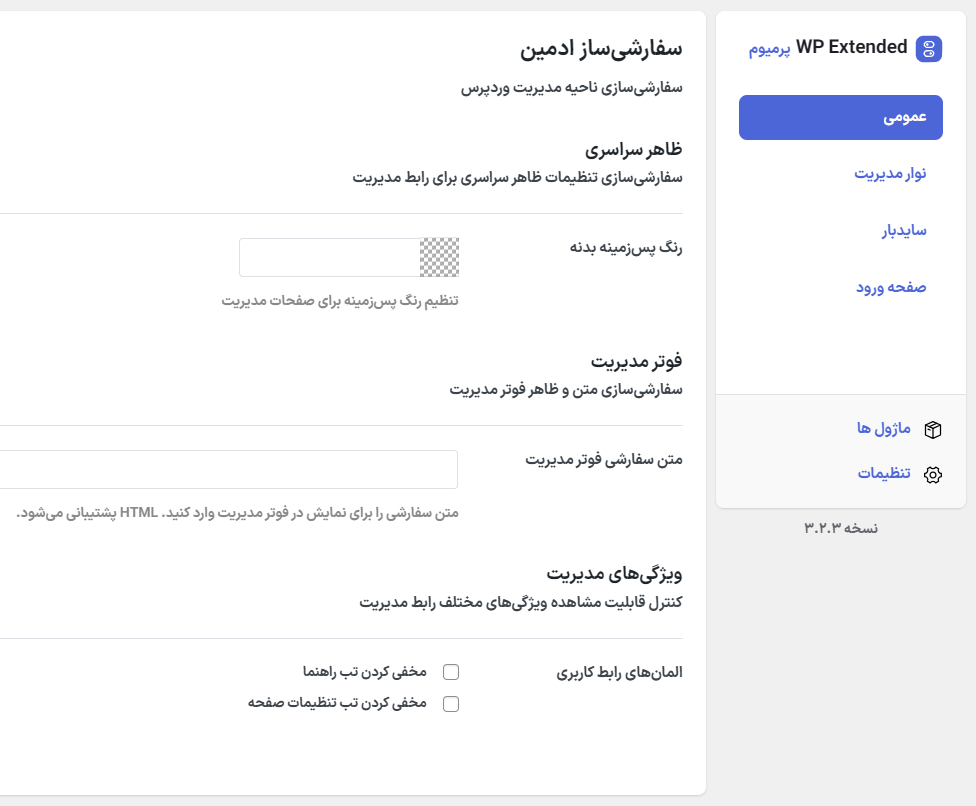This screenshot has height=806, width=976.
Task: Check مخفی کردن تب راهنما option
Action: pyautogui.click(x=450, y=671)
